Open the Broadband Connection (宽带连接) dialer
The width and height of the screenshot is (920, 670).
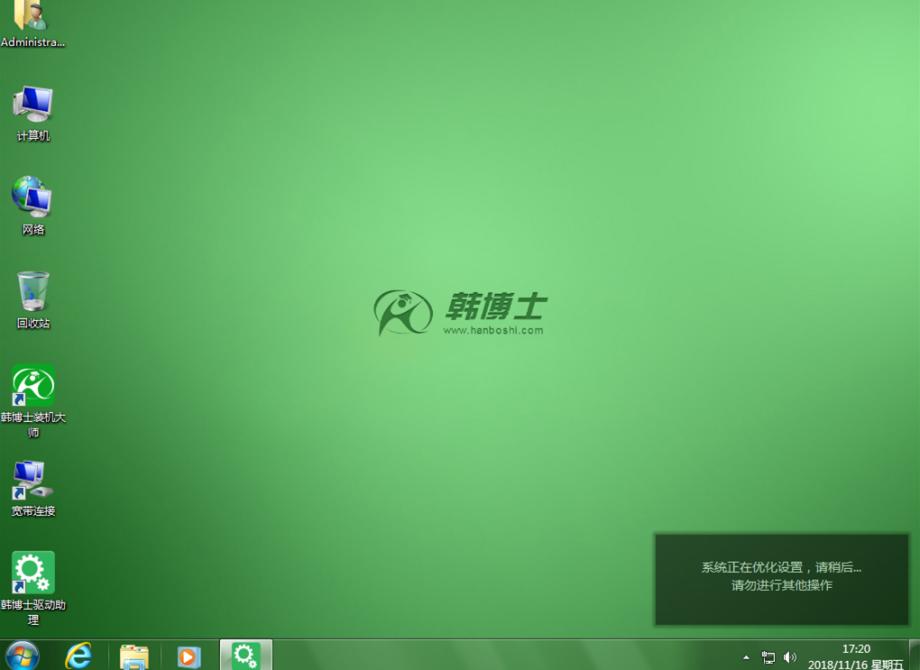pos(33,480)
